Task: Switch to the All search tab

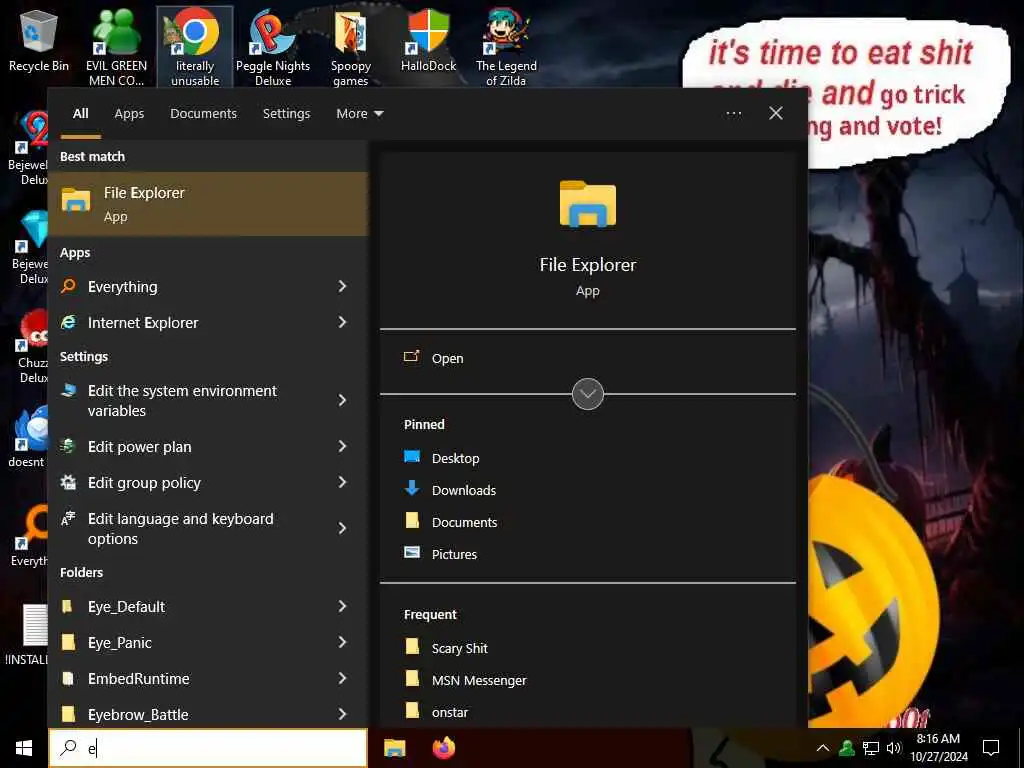Action: pos(80,114)
